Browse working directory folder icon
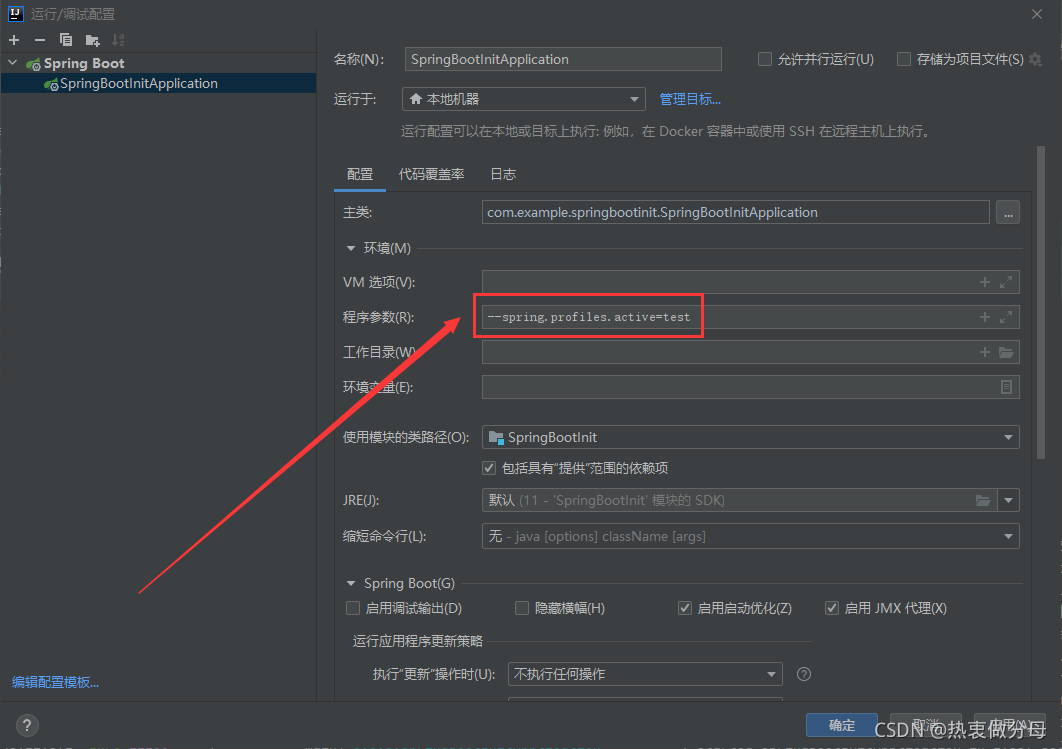Screen dimensions: 1062x749 pos(1006,352)
